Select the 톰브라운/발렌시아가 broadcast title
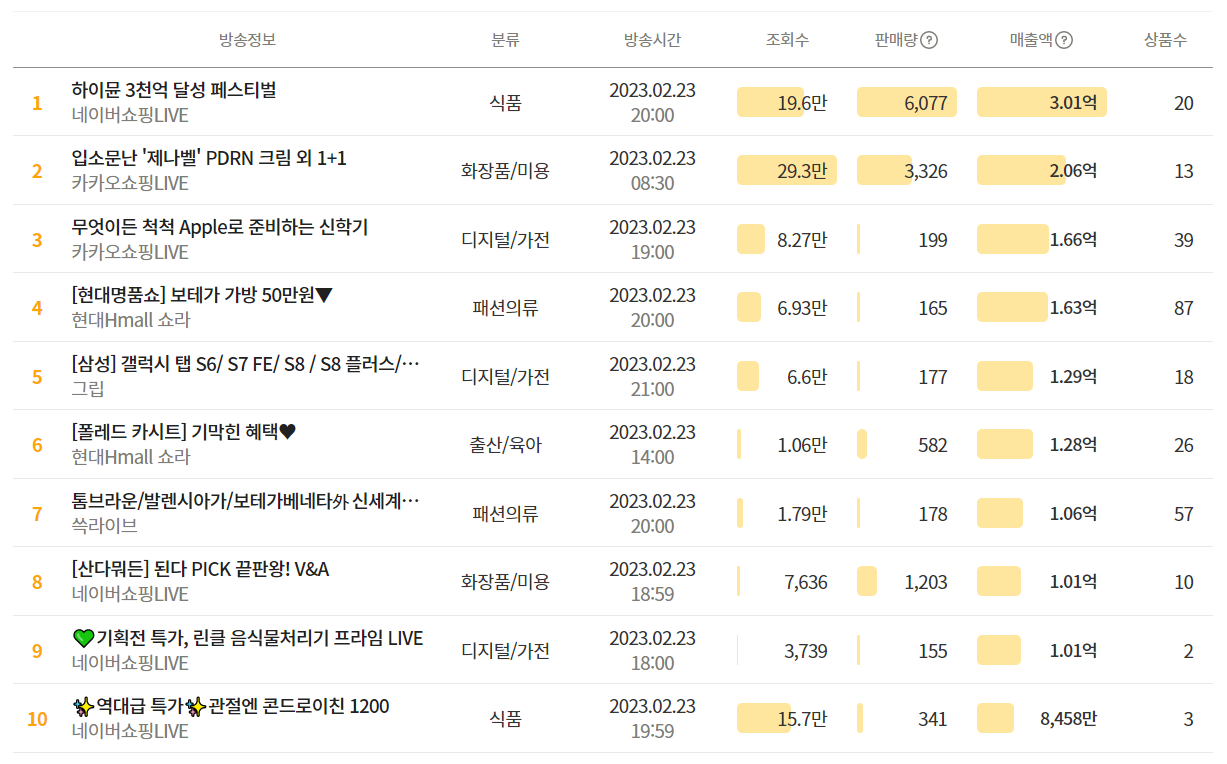The image size is (1227, 764). pos(245,501)
